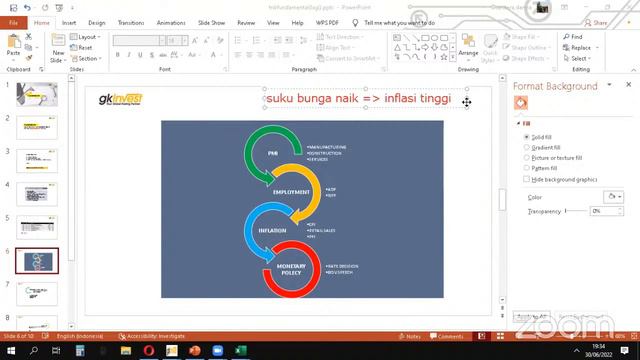
Task: Undo the last action
Action: [27, 8]
